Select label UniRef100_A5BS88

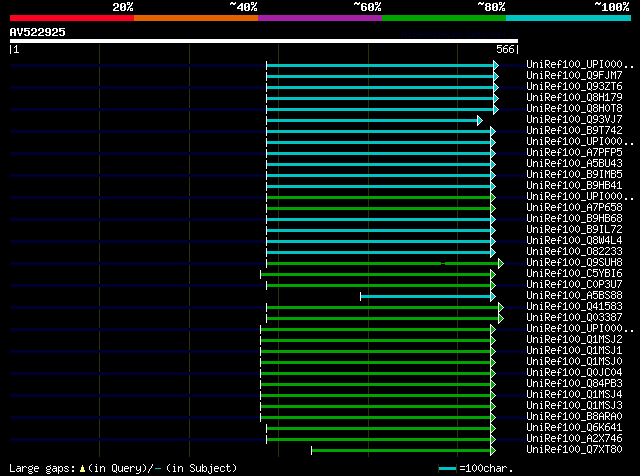pos(574,296)
